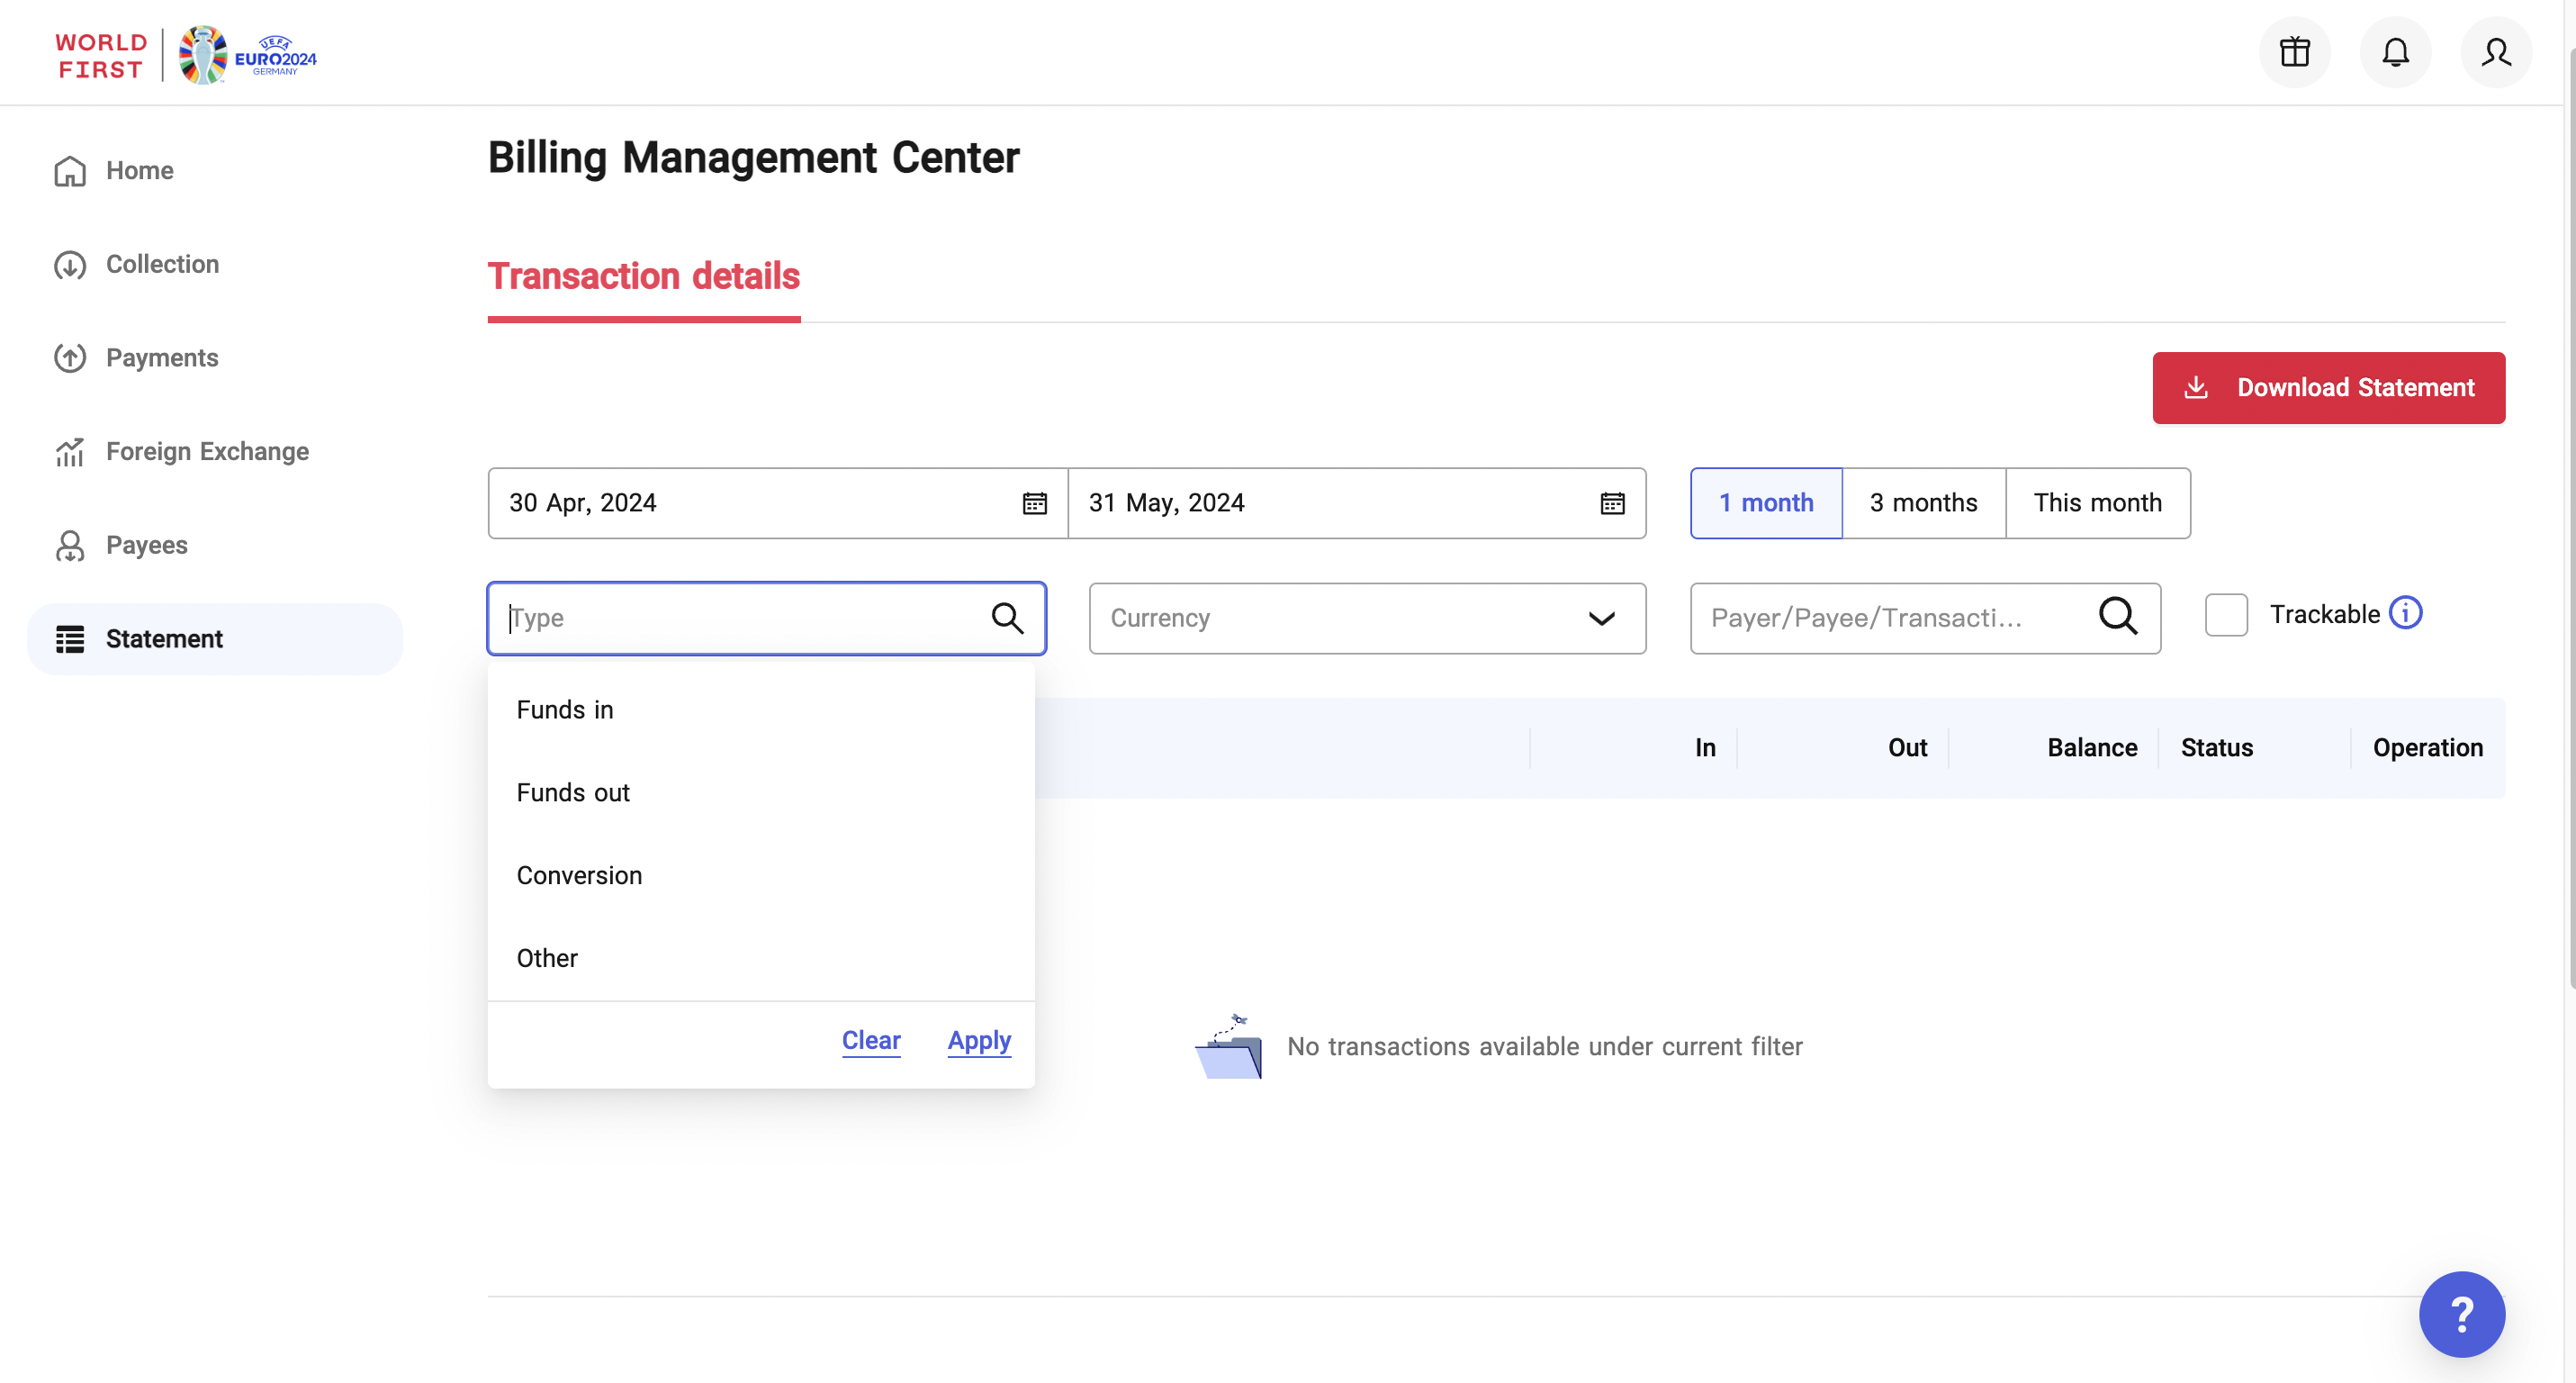Screen dimensions: 2576x1383
Task: Click the Payer/Payee search magnifier icon
Action: click(2117, 617)
